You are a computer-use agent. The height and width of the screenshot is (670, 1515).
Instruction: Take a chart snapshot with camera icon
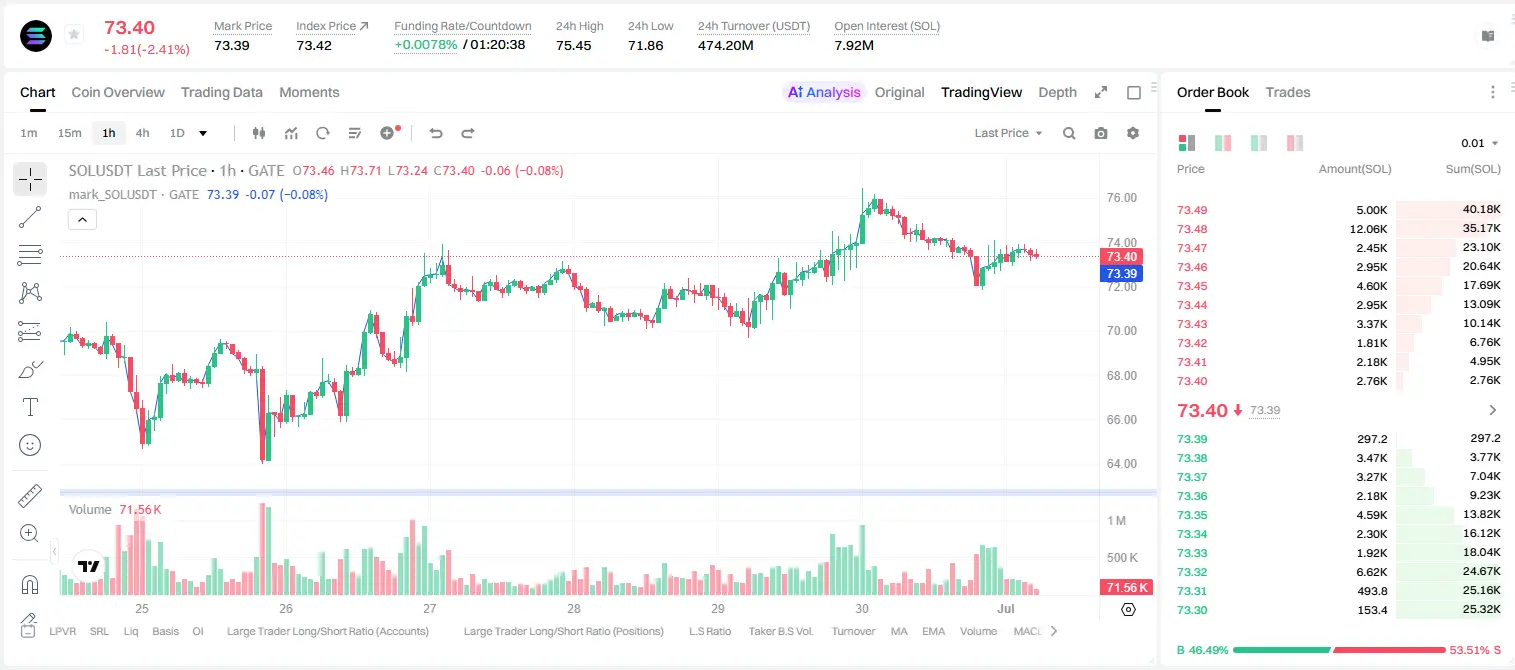(x=1101, y=133)
